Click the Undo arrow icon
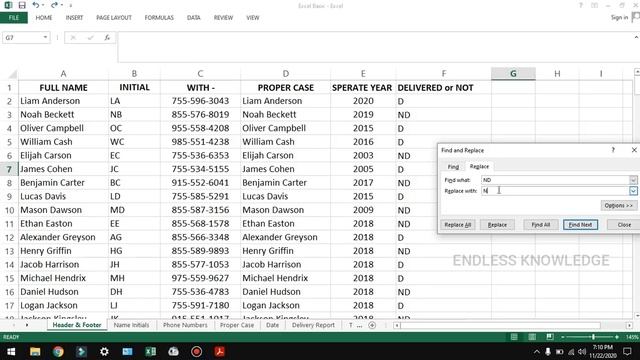Screen dimensions: 640x360 click(x=36, y=5)
